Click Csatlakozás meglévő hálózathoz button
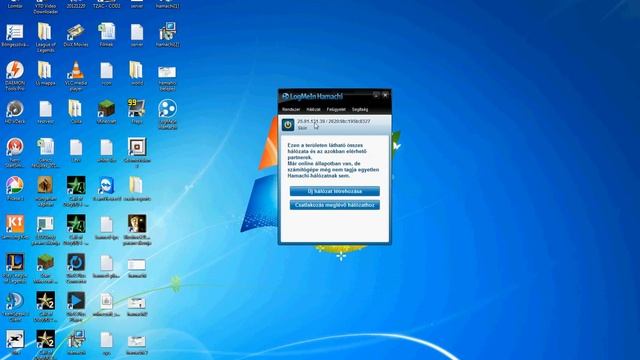The image size is (640, 360). tap(335, 205)
